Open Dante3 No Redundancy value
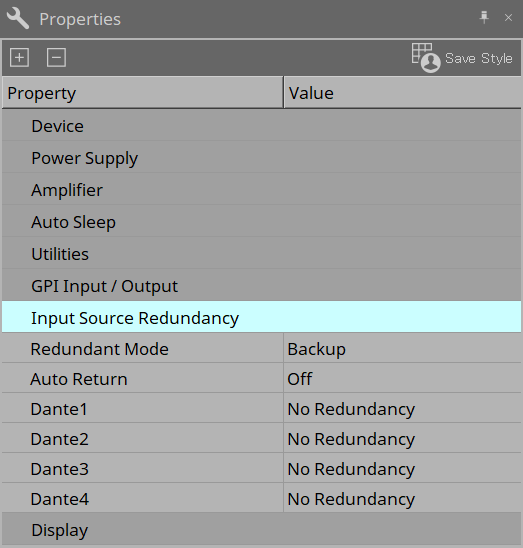This screenshot has width=523, height=548. point(402,469)
